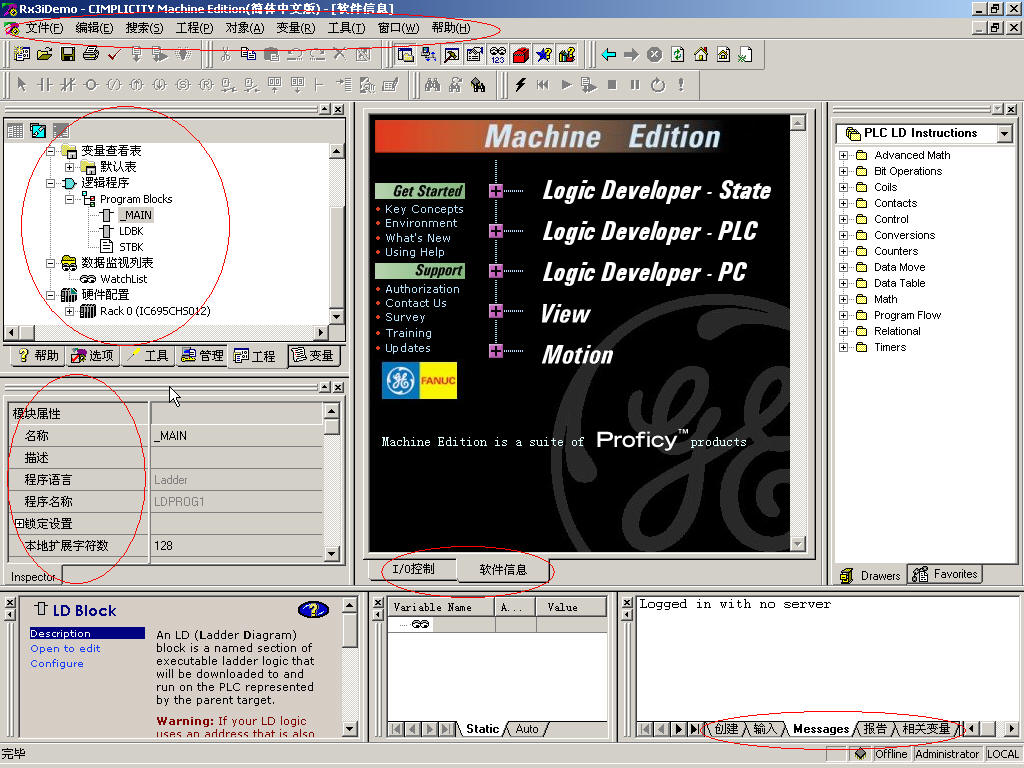This screenshot has height=768, width=1024.
Task: Click the 本地扩展字符数 value 128
Action: click(237, 545)
